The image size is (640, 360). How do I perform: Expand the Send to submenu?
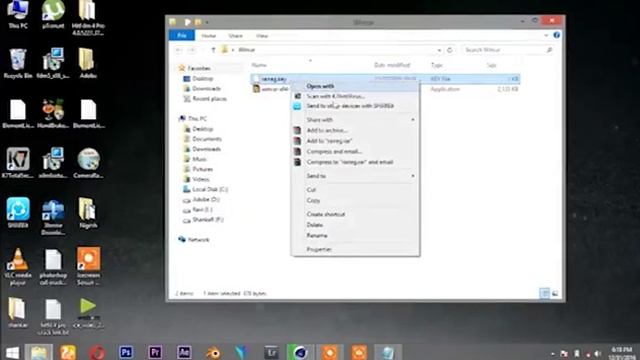(355, 176)
